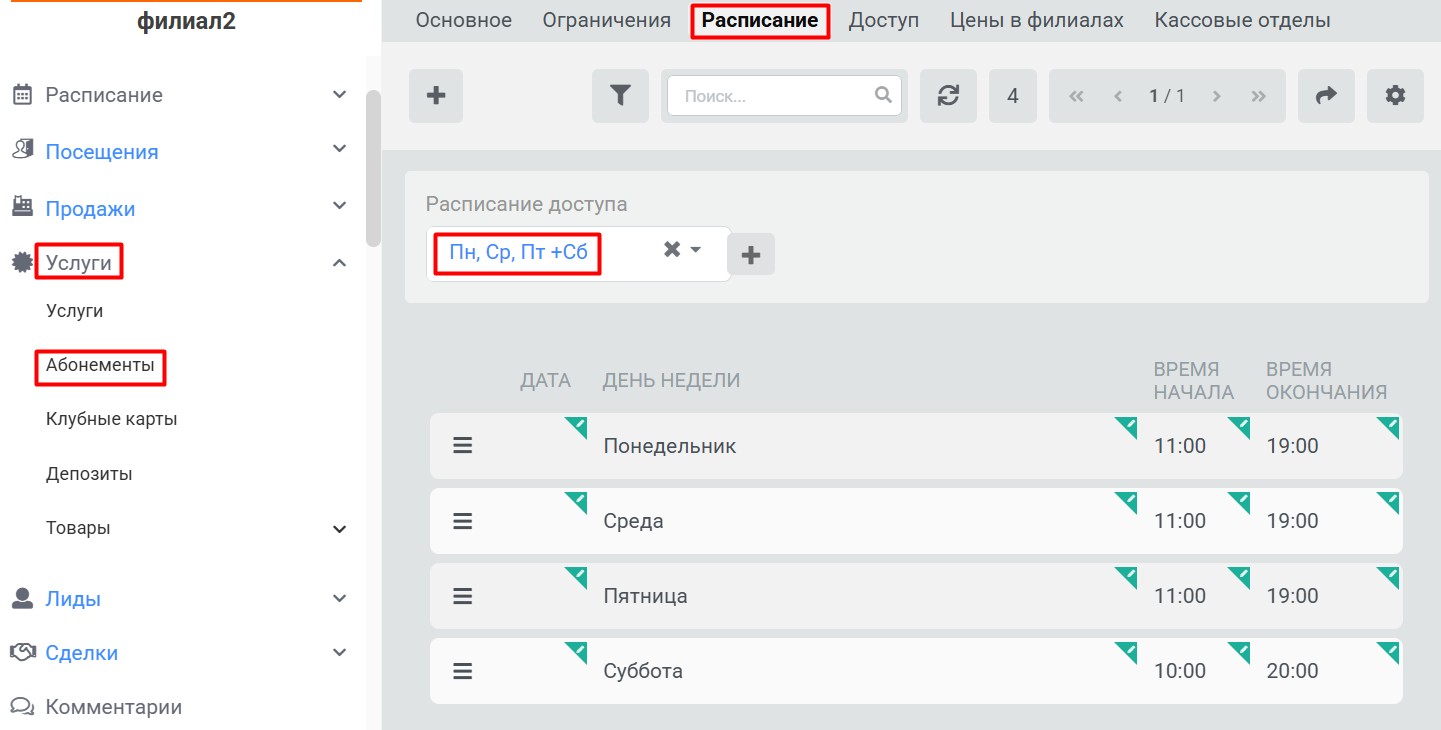Expand the Посещения sidebar section
Viewport: 1441px width, 730px height.
[x=340, y=149]
